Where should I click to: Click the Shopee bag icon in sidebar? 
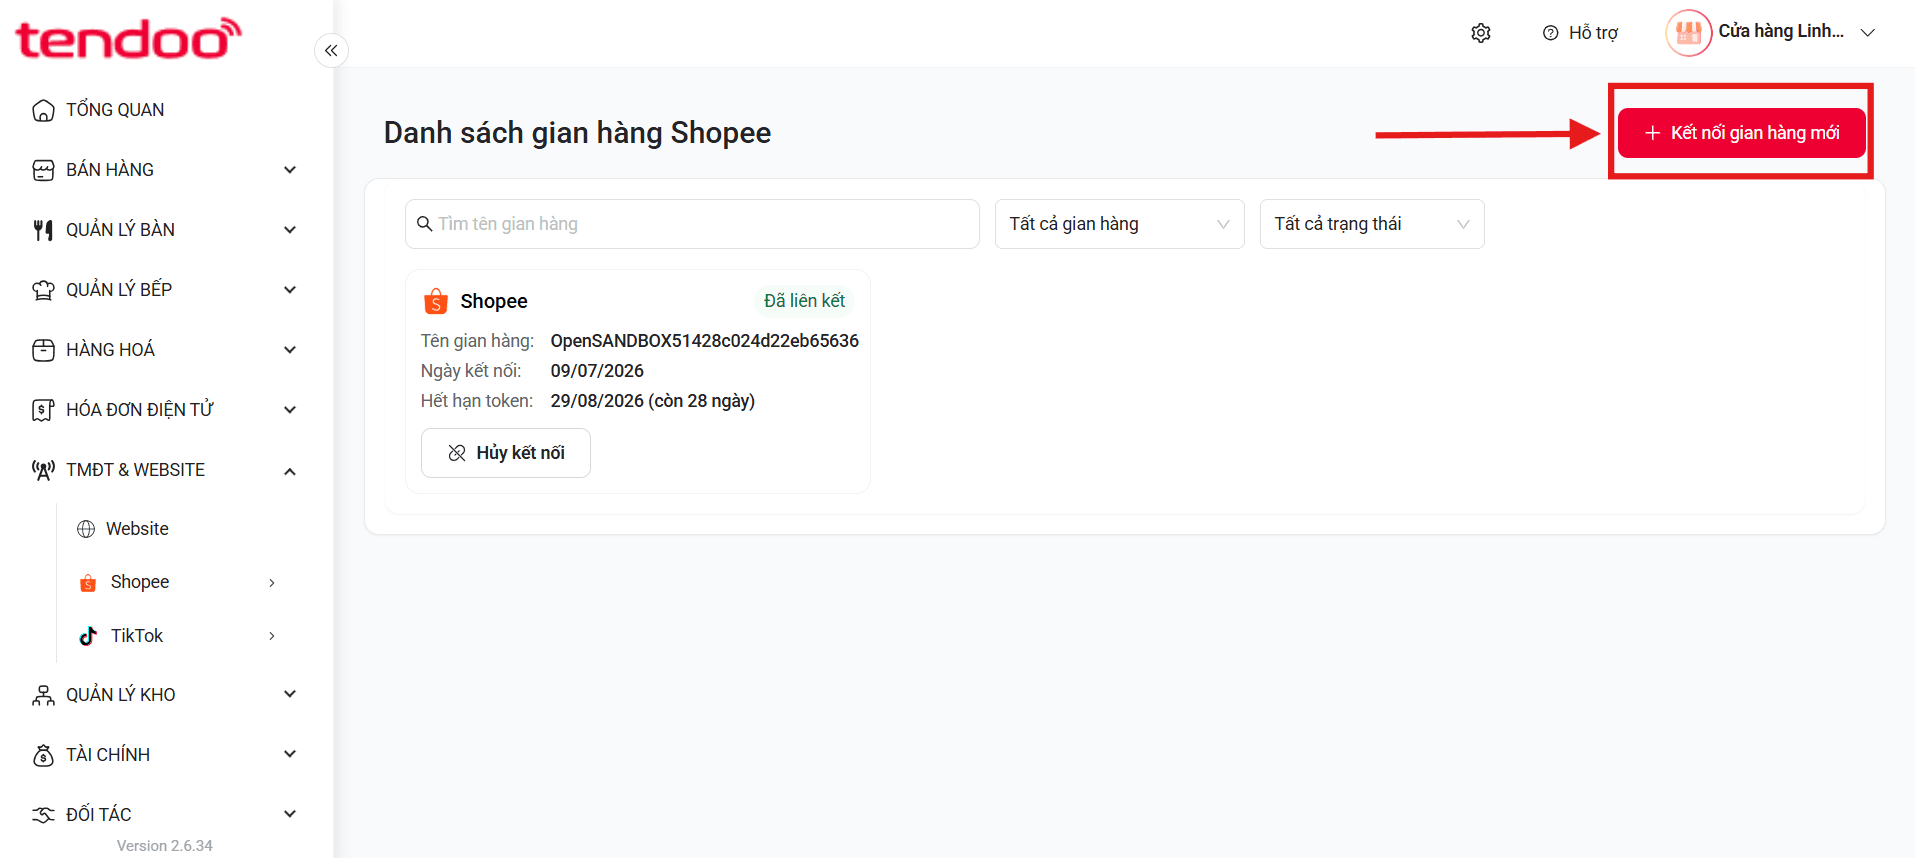coord(88,582)
